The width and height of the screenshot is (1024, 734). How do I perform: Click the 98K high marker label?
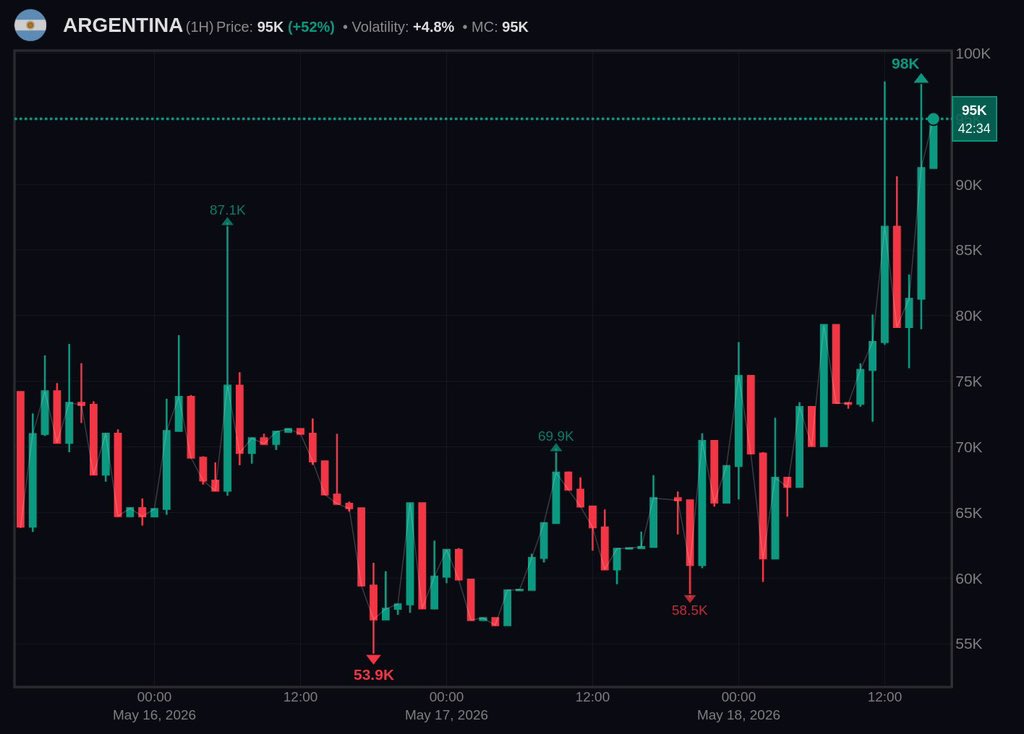click(904, 64)
